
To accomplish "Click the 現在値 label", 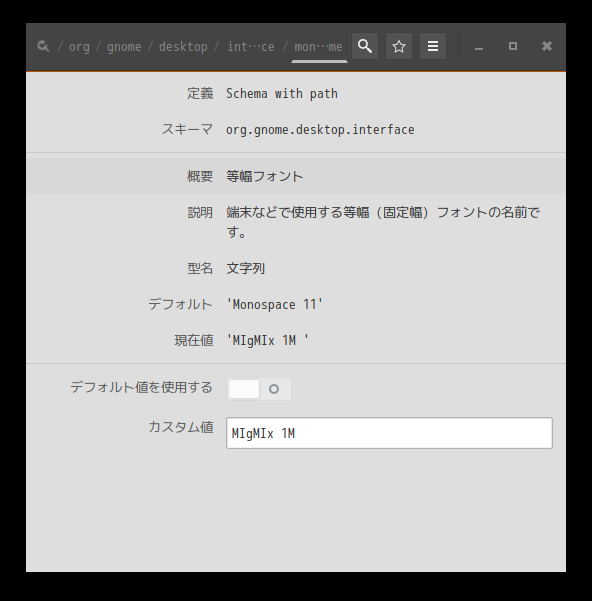I will pyautogui.click(x=194, y=340).
